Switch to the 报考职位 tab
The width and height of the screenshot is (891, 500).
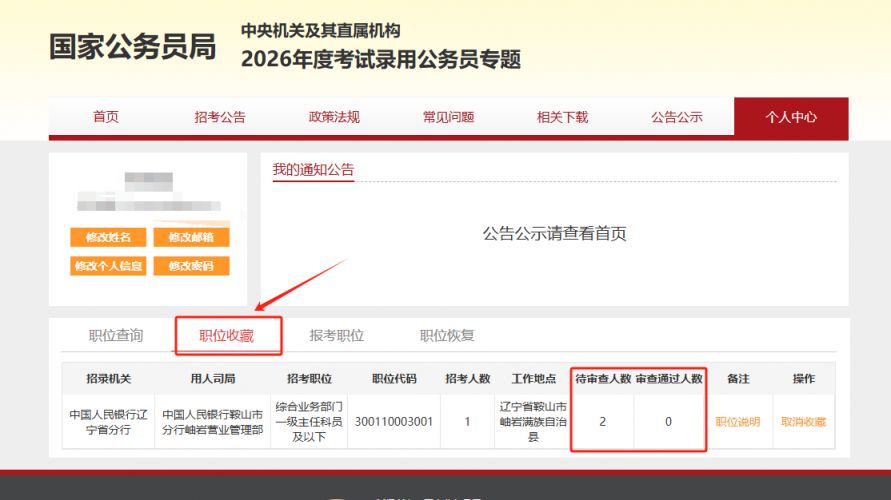(337, 335)
